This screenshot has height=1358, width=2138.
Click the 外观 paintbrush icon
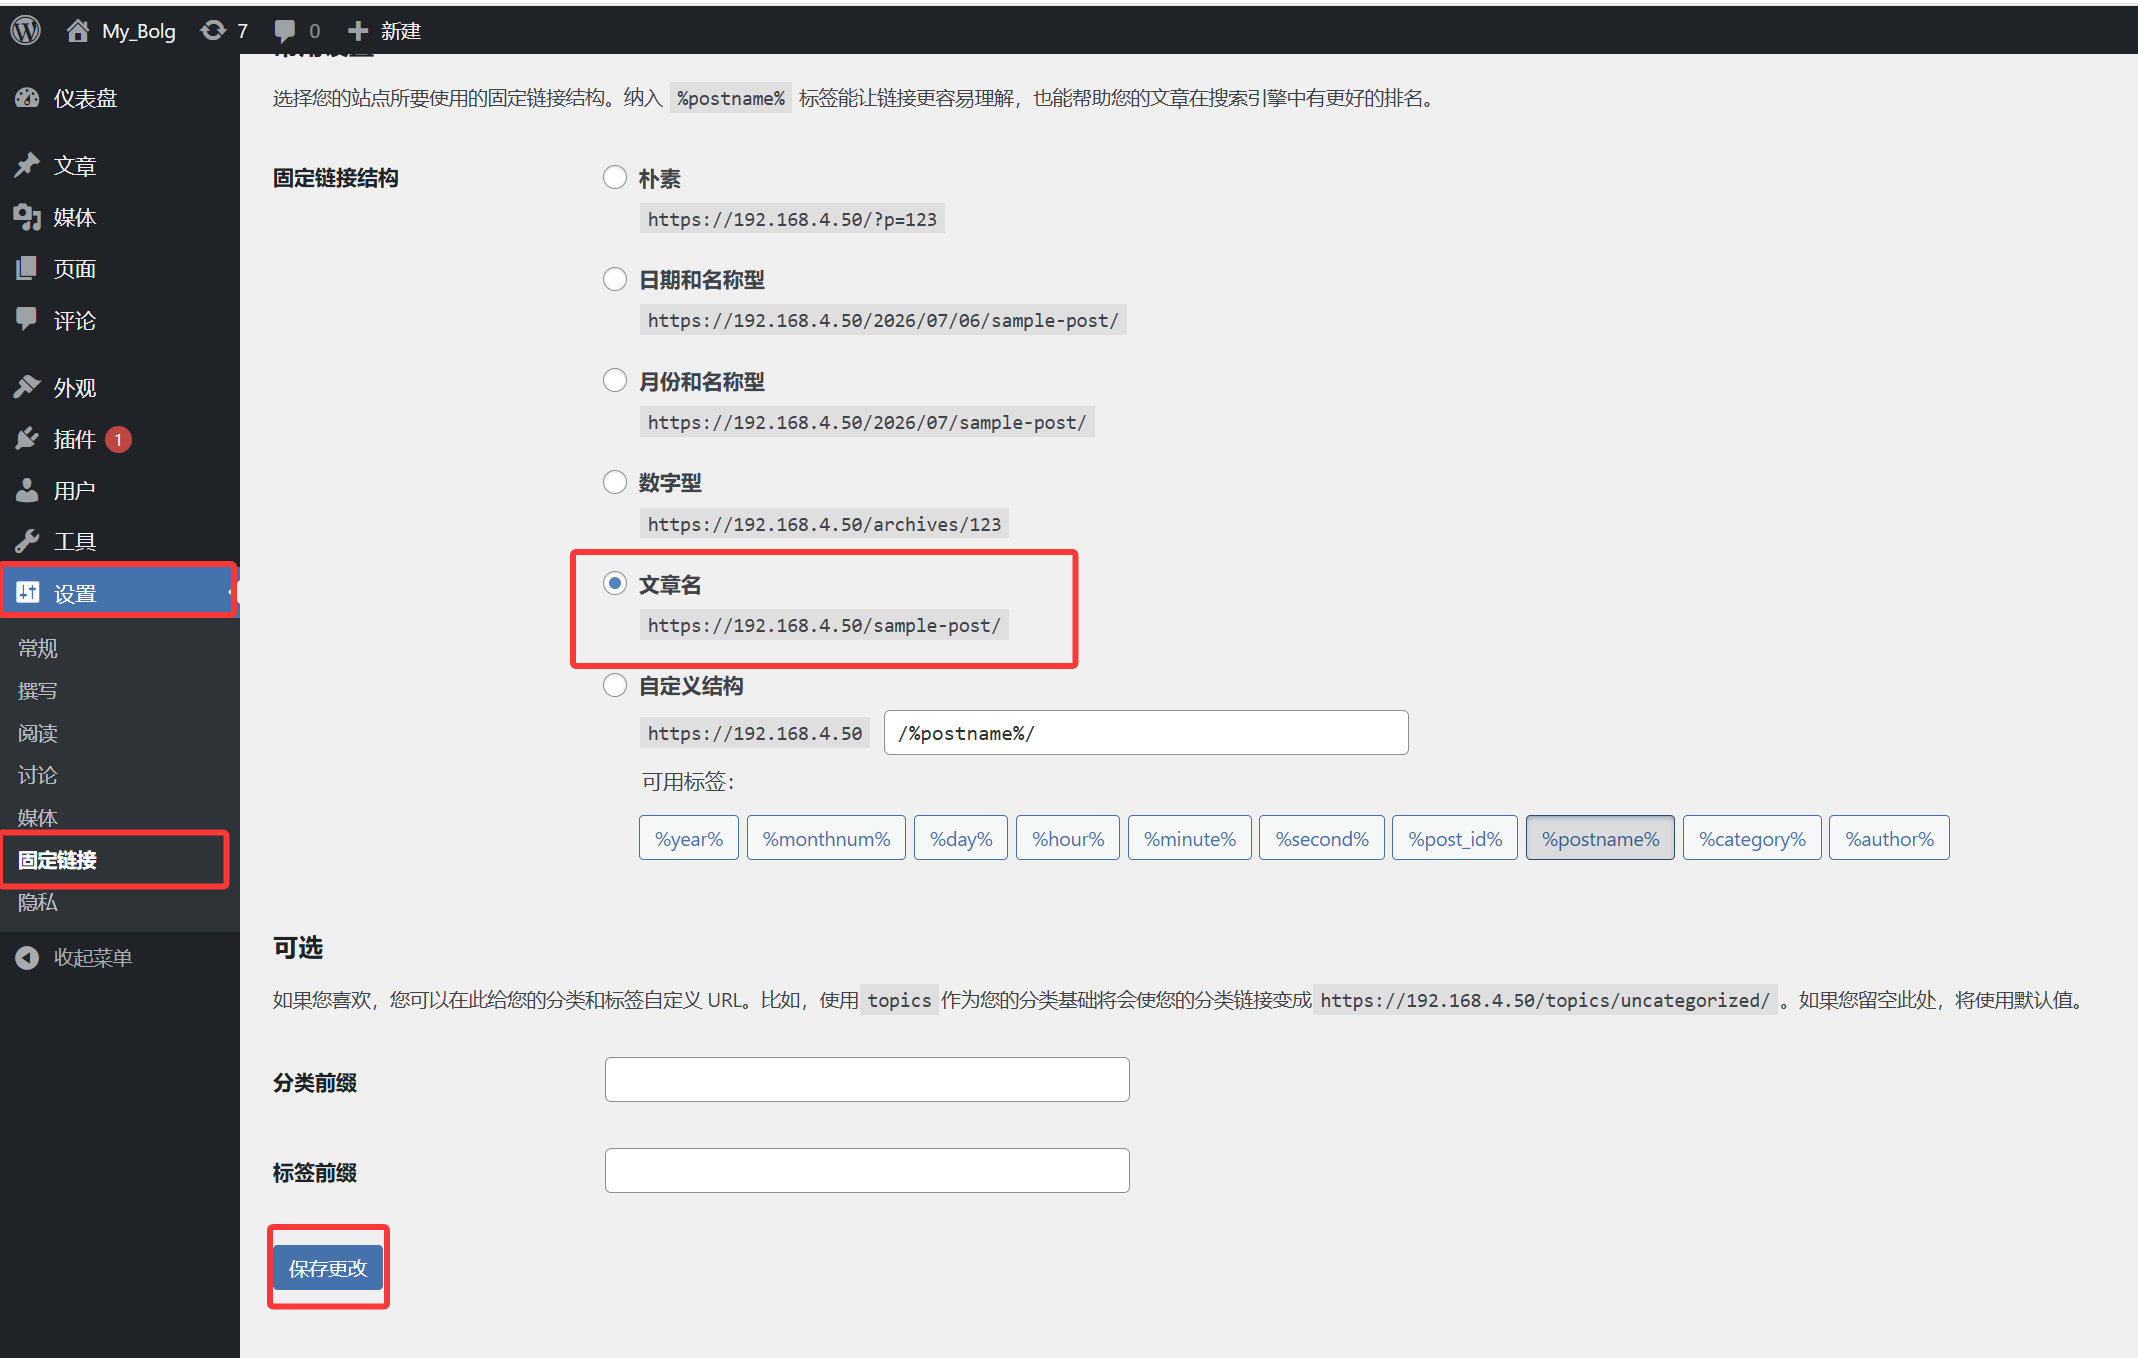coord(28,387)
